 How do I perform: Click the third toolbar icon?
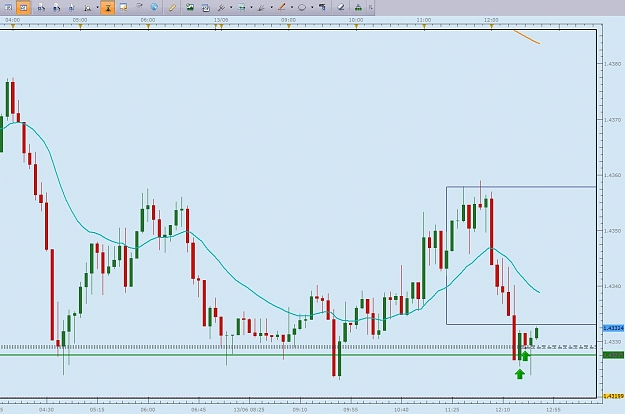[x=41, y=7]
